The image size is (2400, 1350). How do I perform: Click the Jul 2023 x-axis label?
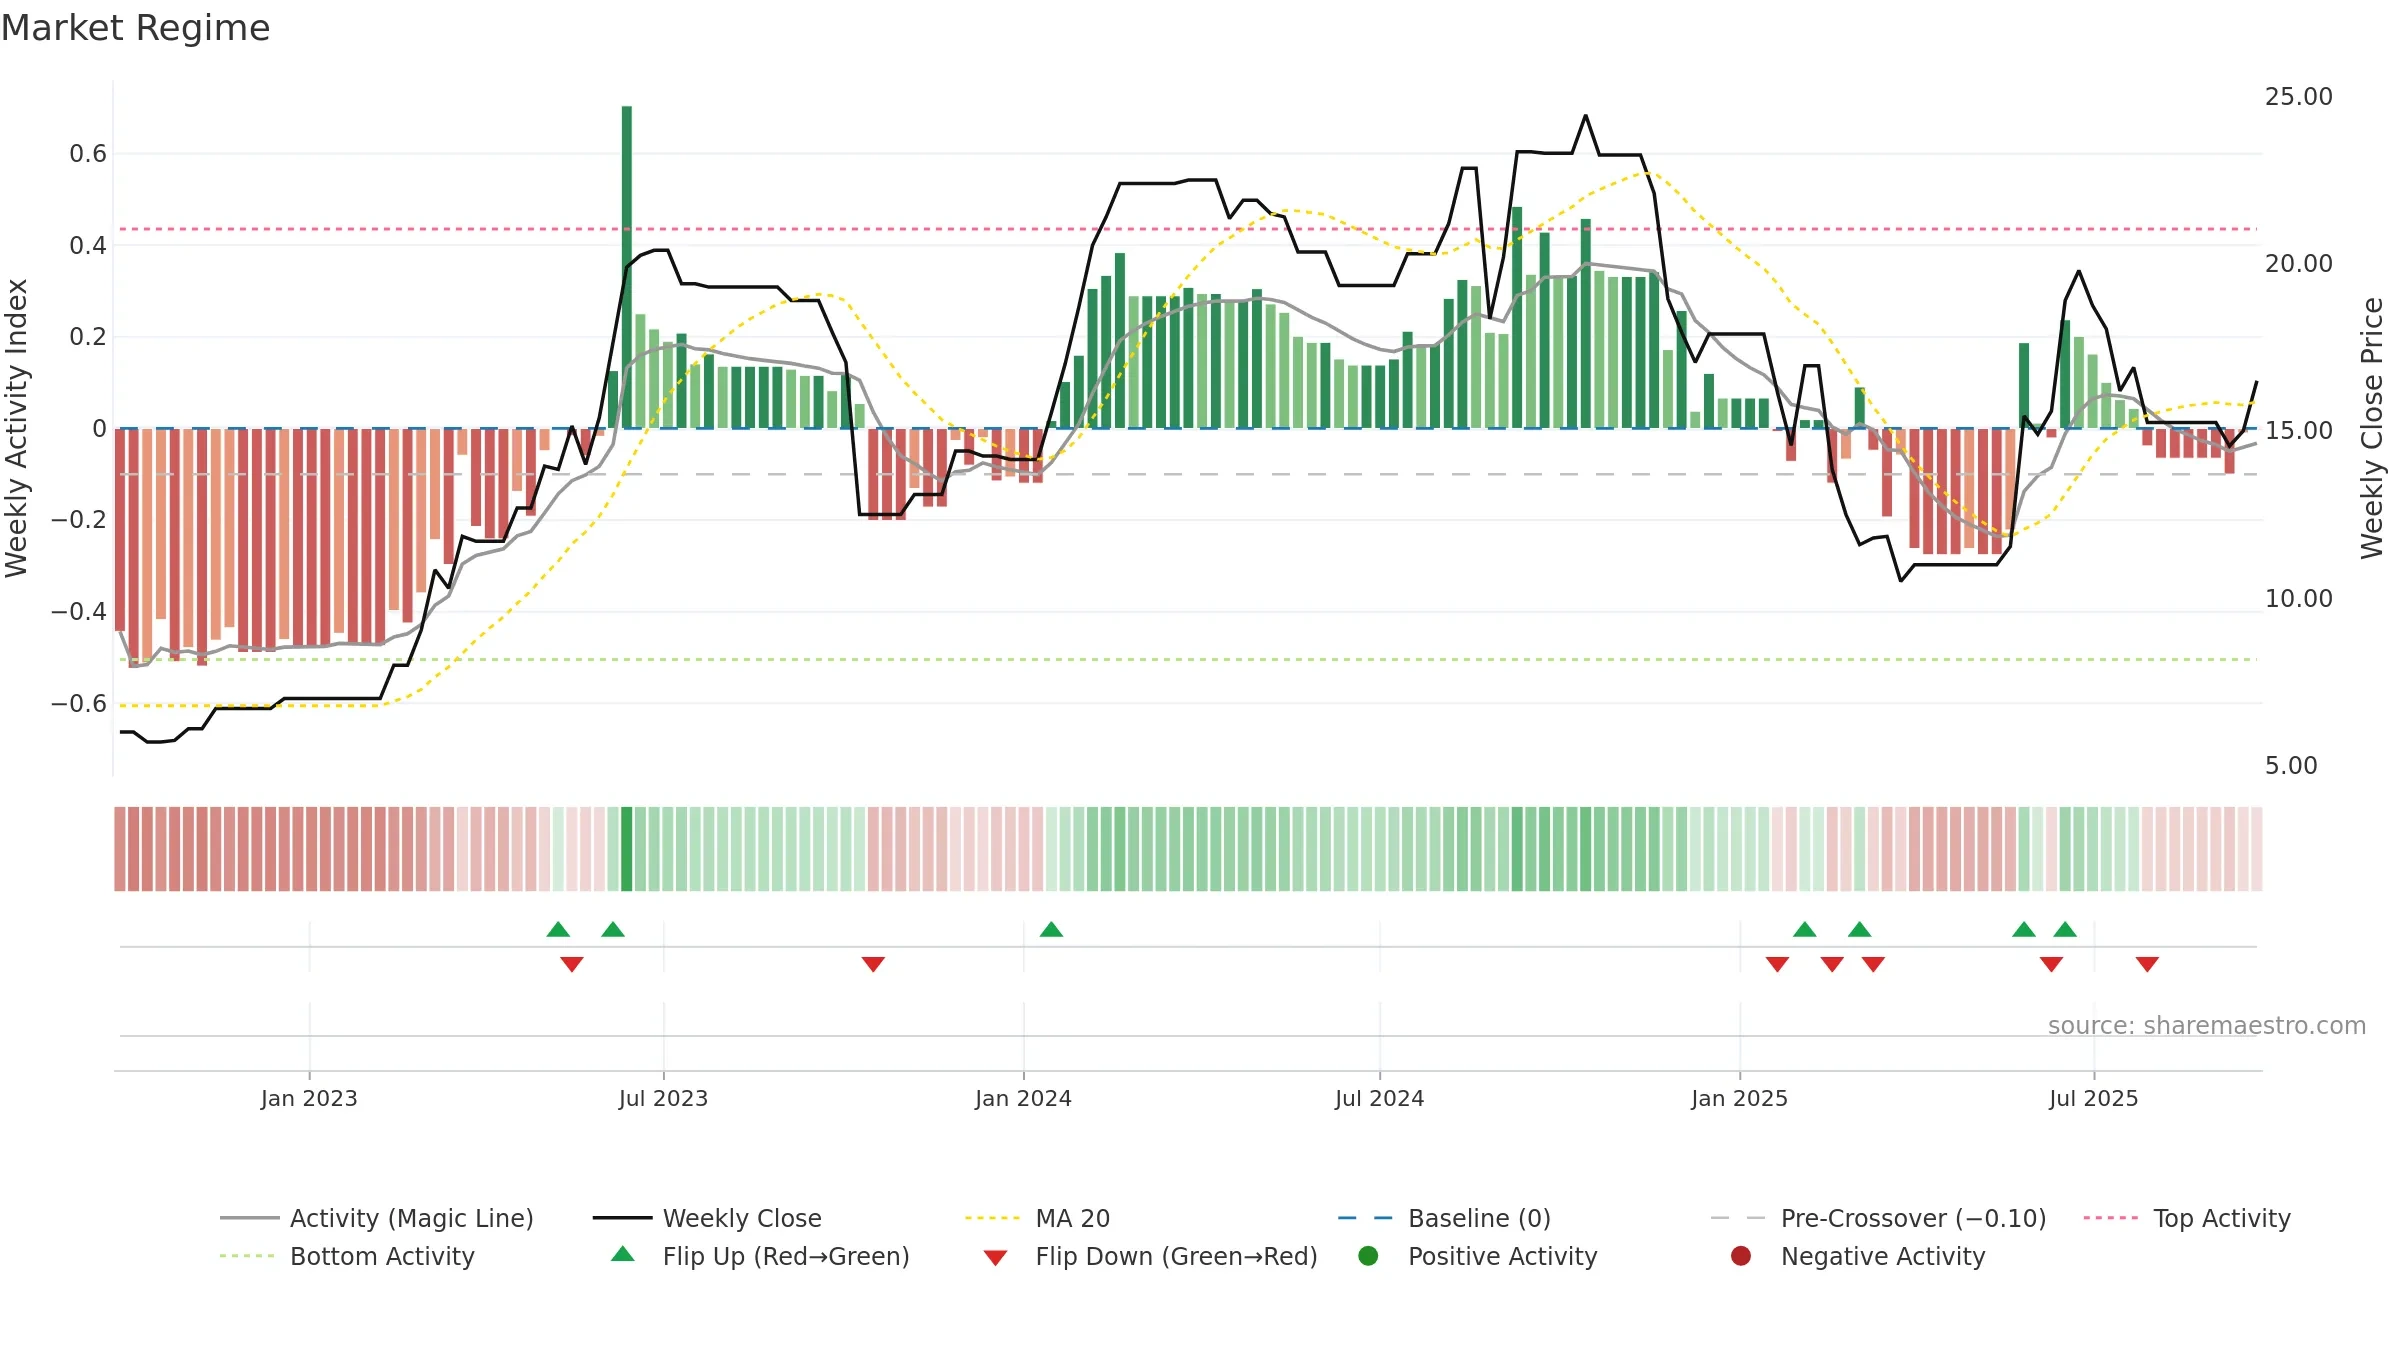[x=663, y=1098]
